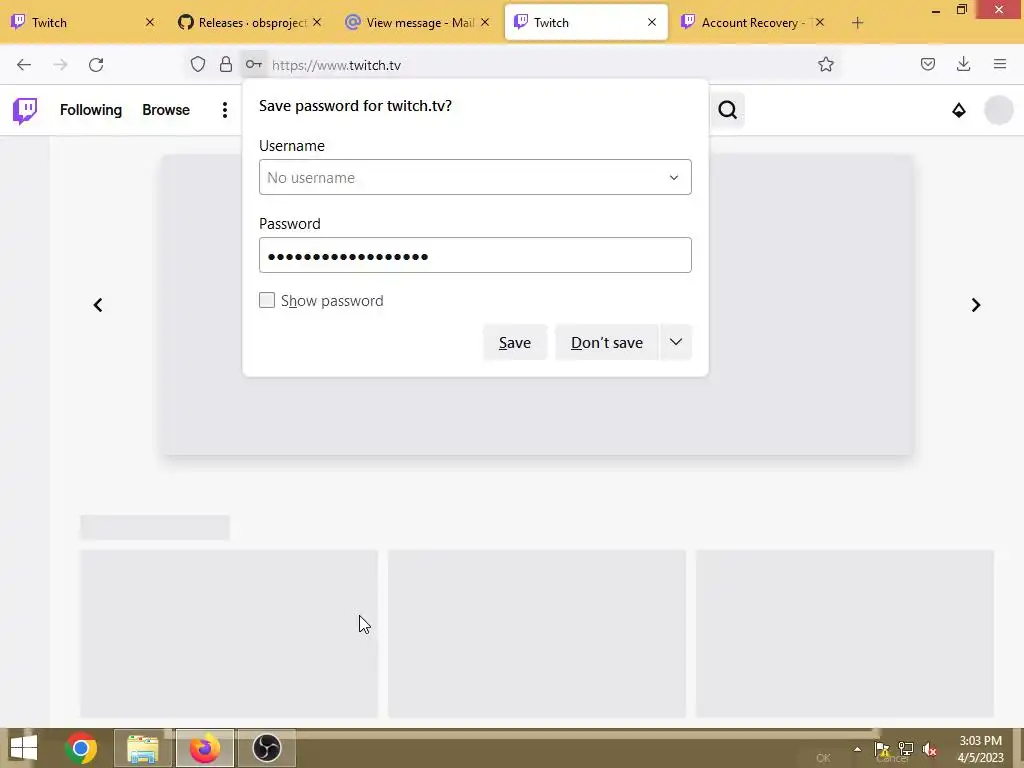Open OBS Studio from the taskbar
1024x768 pixels.
tap(266, 748)
